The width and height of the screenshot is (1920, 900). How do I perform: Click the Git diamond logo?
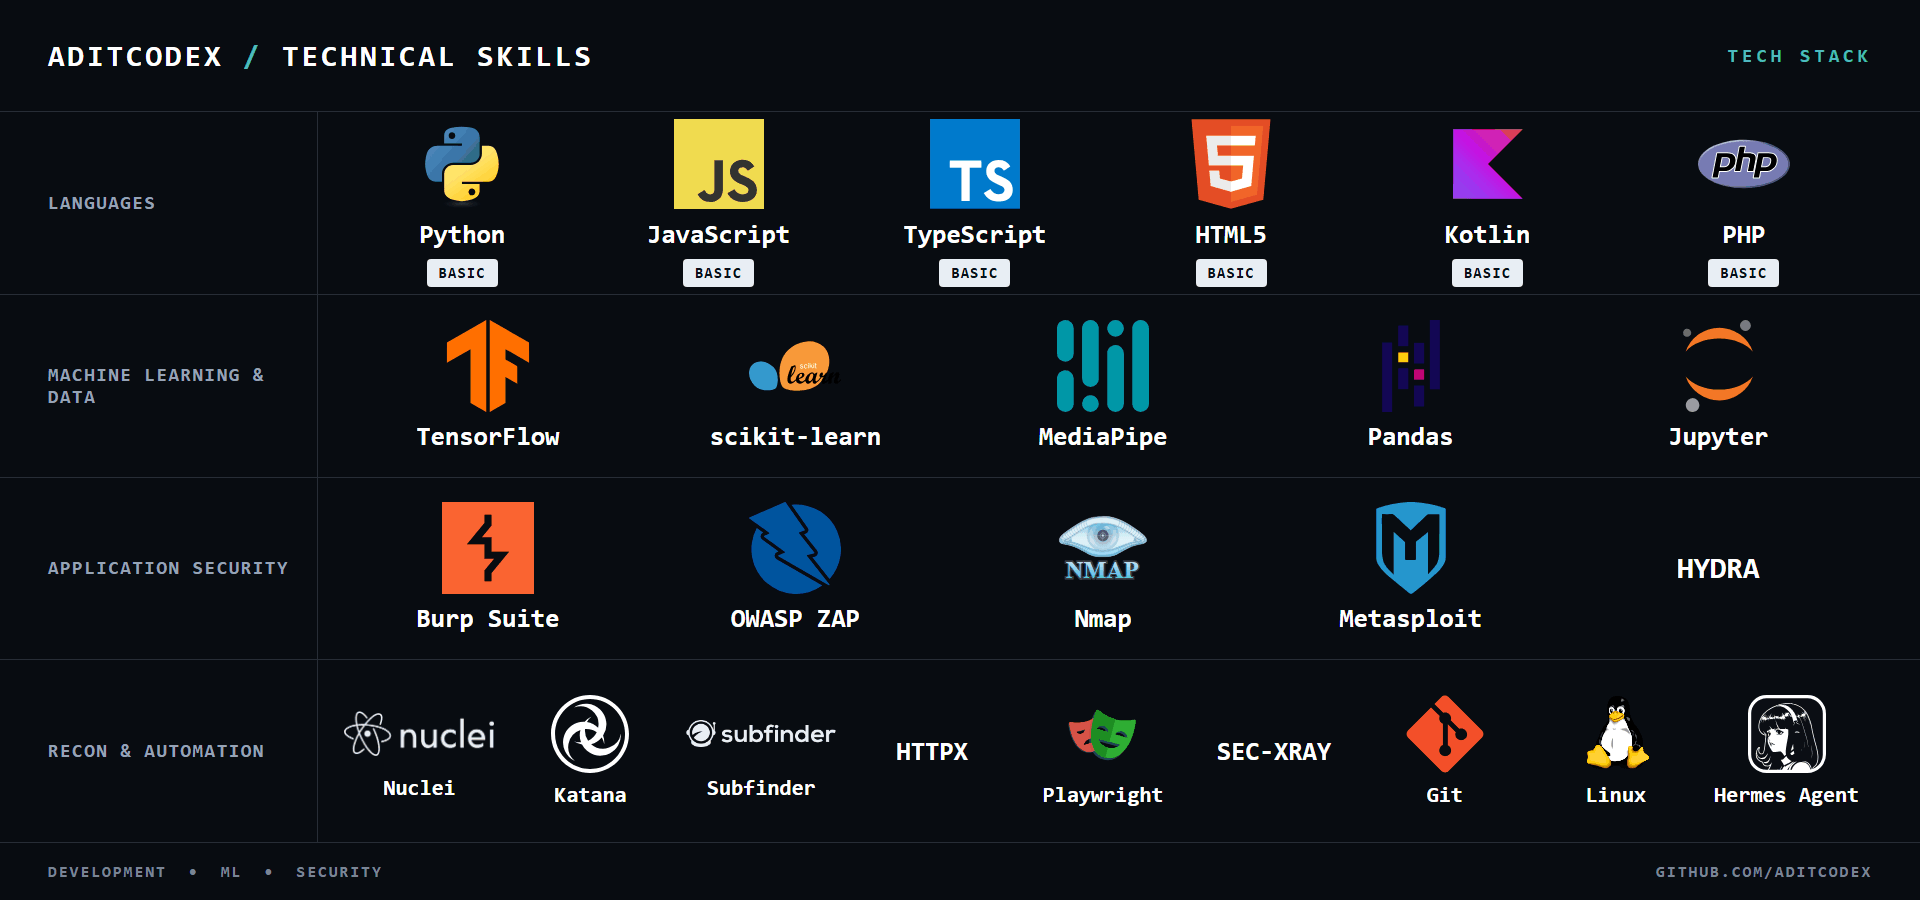click(1444, 734)
